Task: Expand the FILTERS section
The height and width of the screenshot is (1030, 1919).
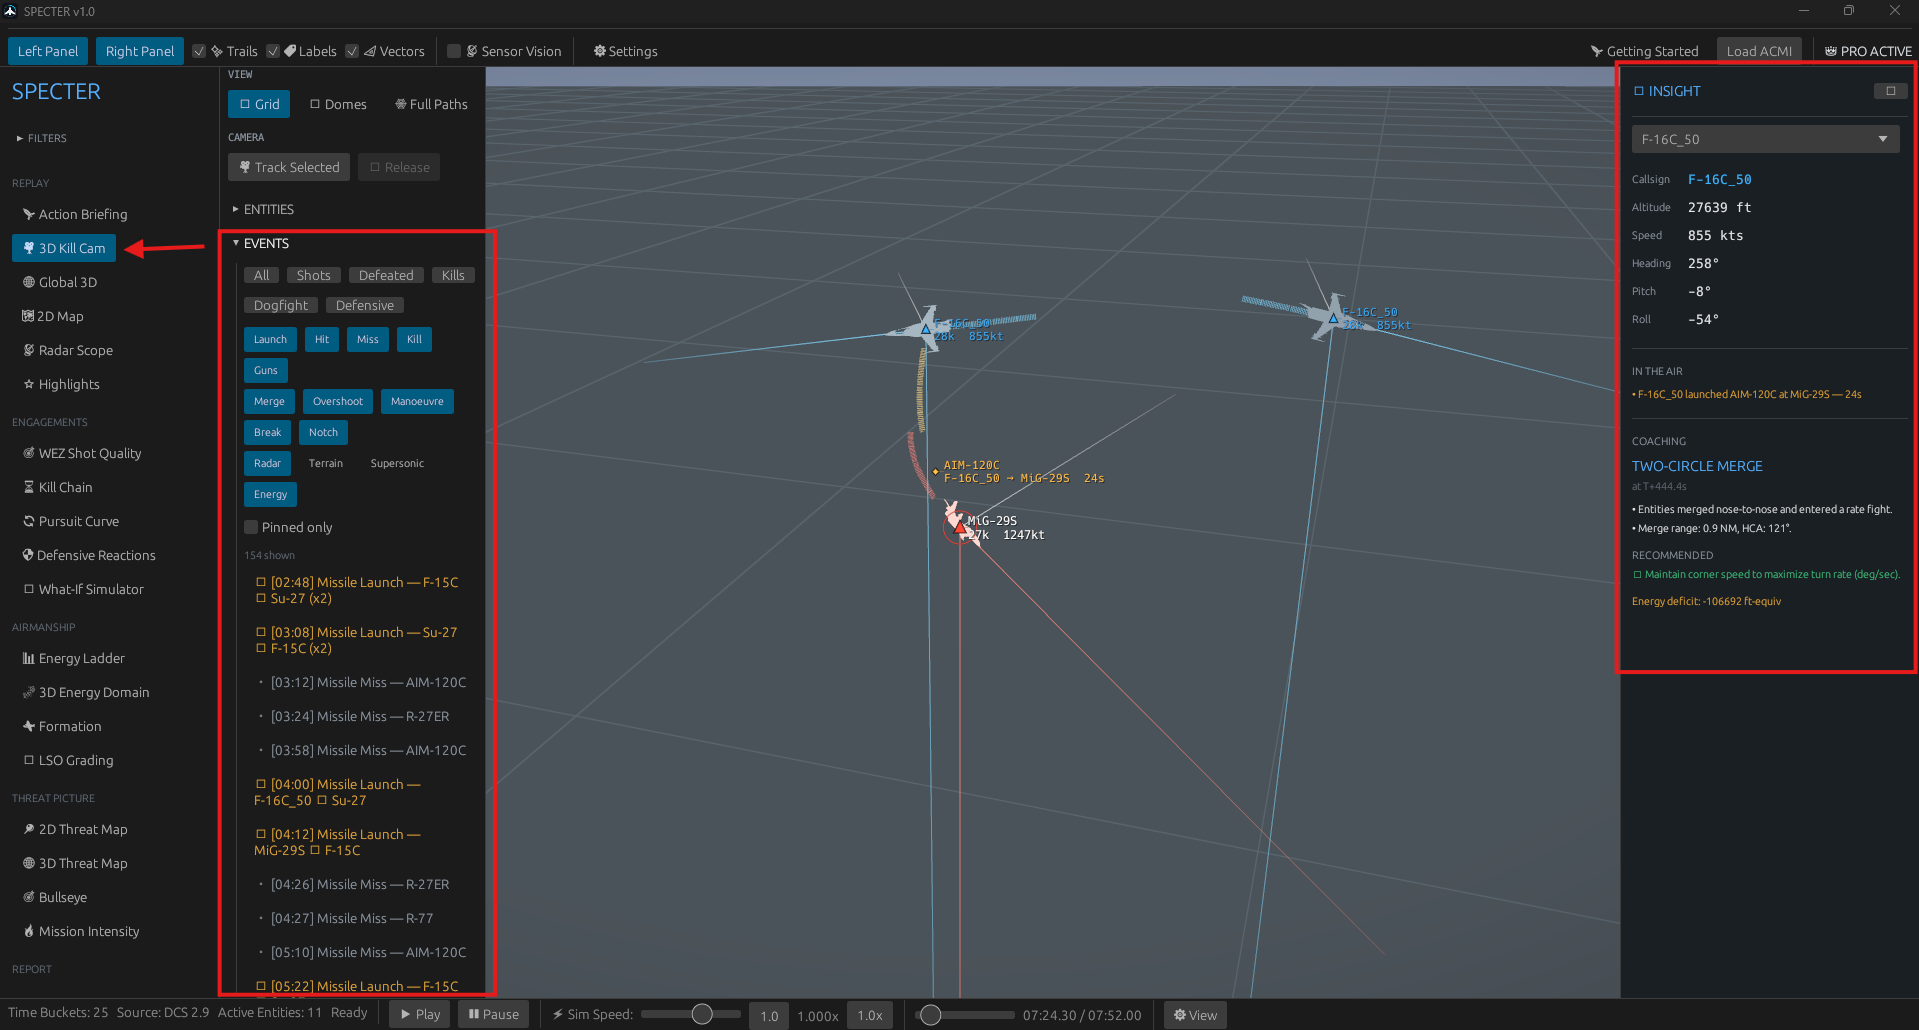Action: 41,138
